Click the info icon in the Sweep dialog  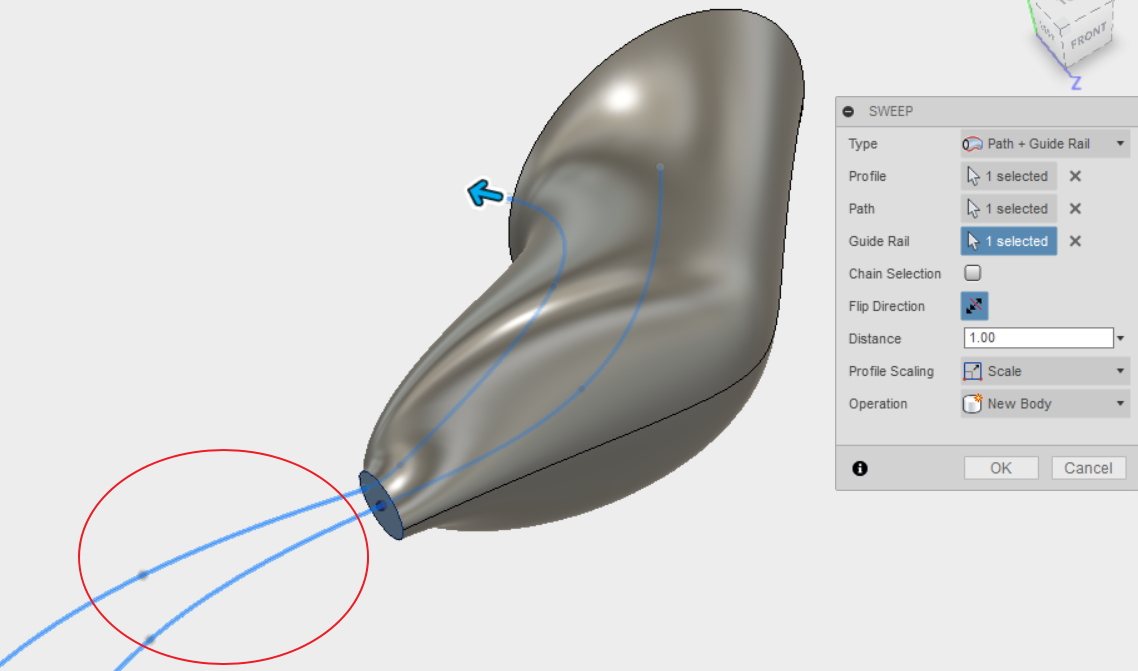(x=860, y=469)
